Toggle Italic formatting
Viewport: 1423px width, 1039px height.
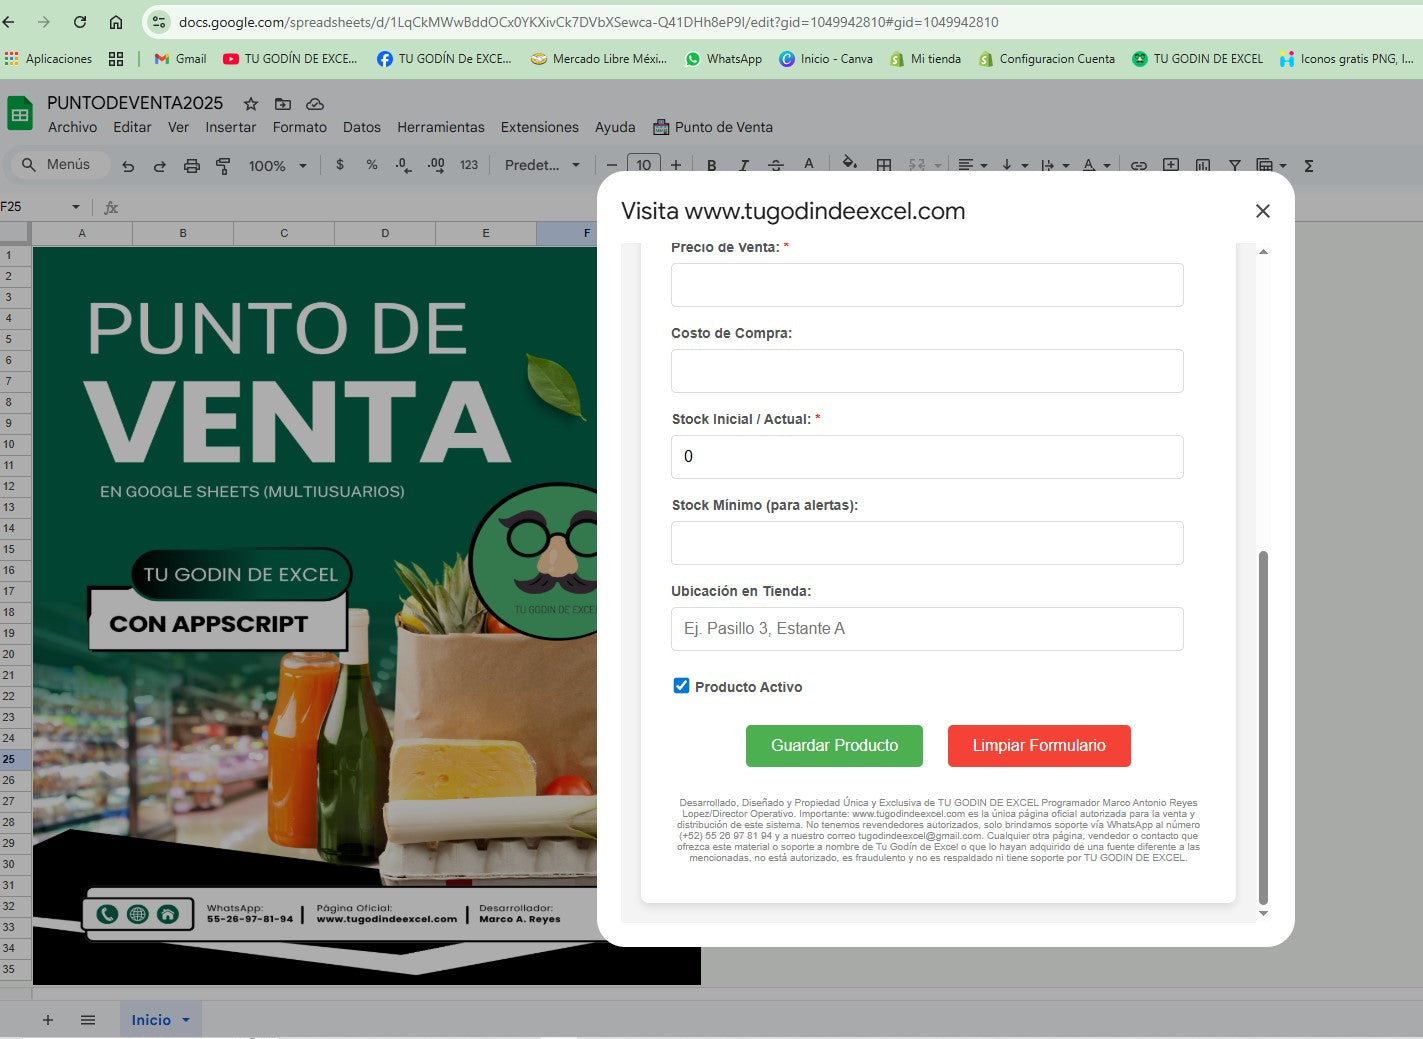click(x=744, y=165)
